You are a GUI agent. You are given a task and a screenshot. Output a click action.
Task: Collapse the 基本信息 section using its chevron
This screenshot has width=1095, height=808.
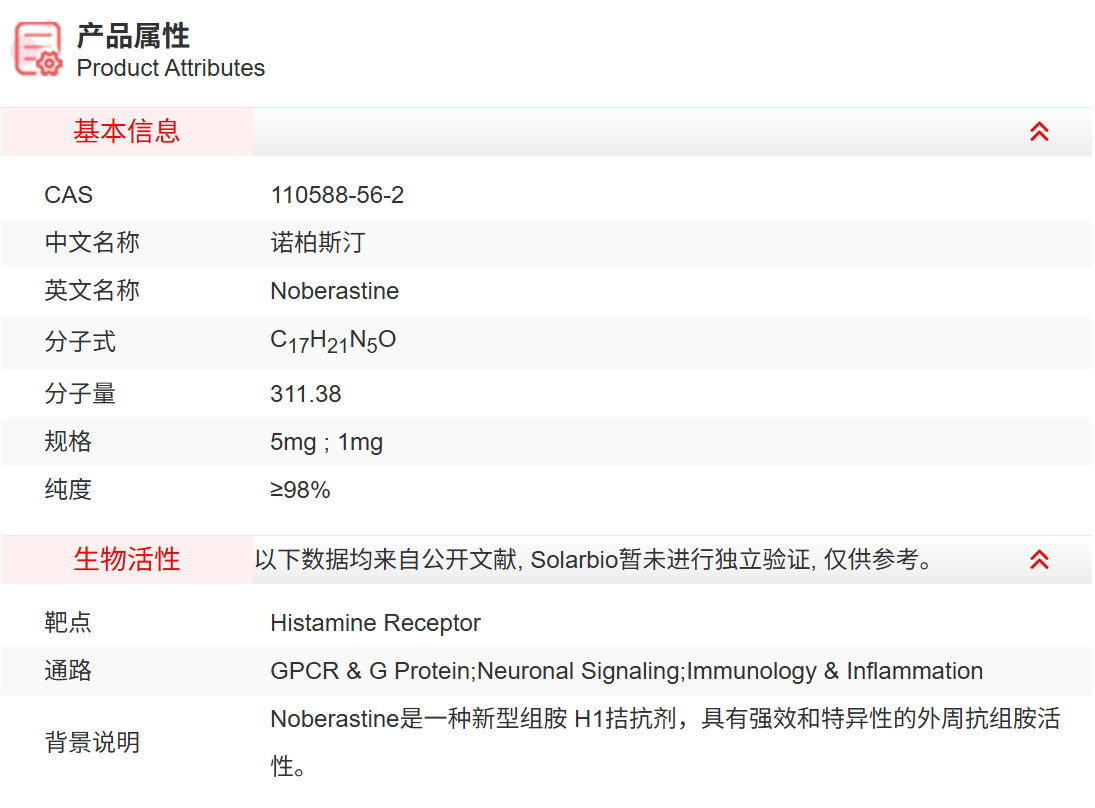[x=1039, y=132]
